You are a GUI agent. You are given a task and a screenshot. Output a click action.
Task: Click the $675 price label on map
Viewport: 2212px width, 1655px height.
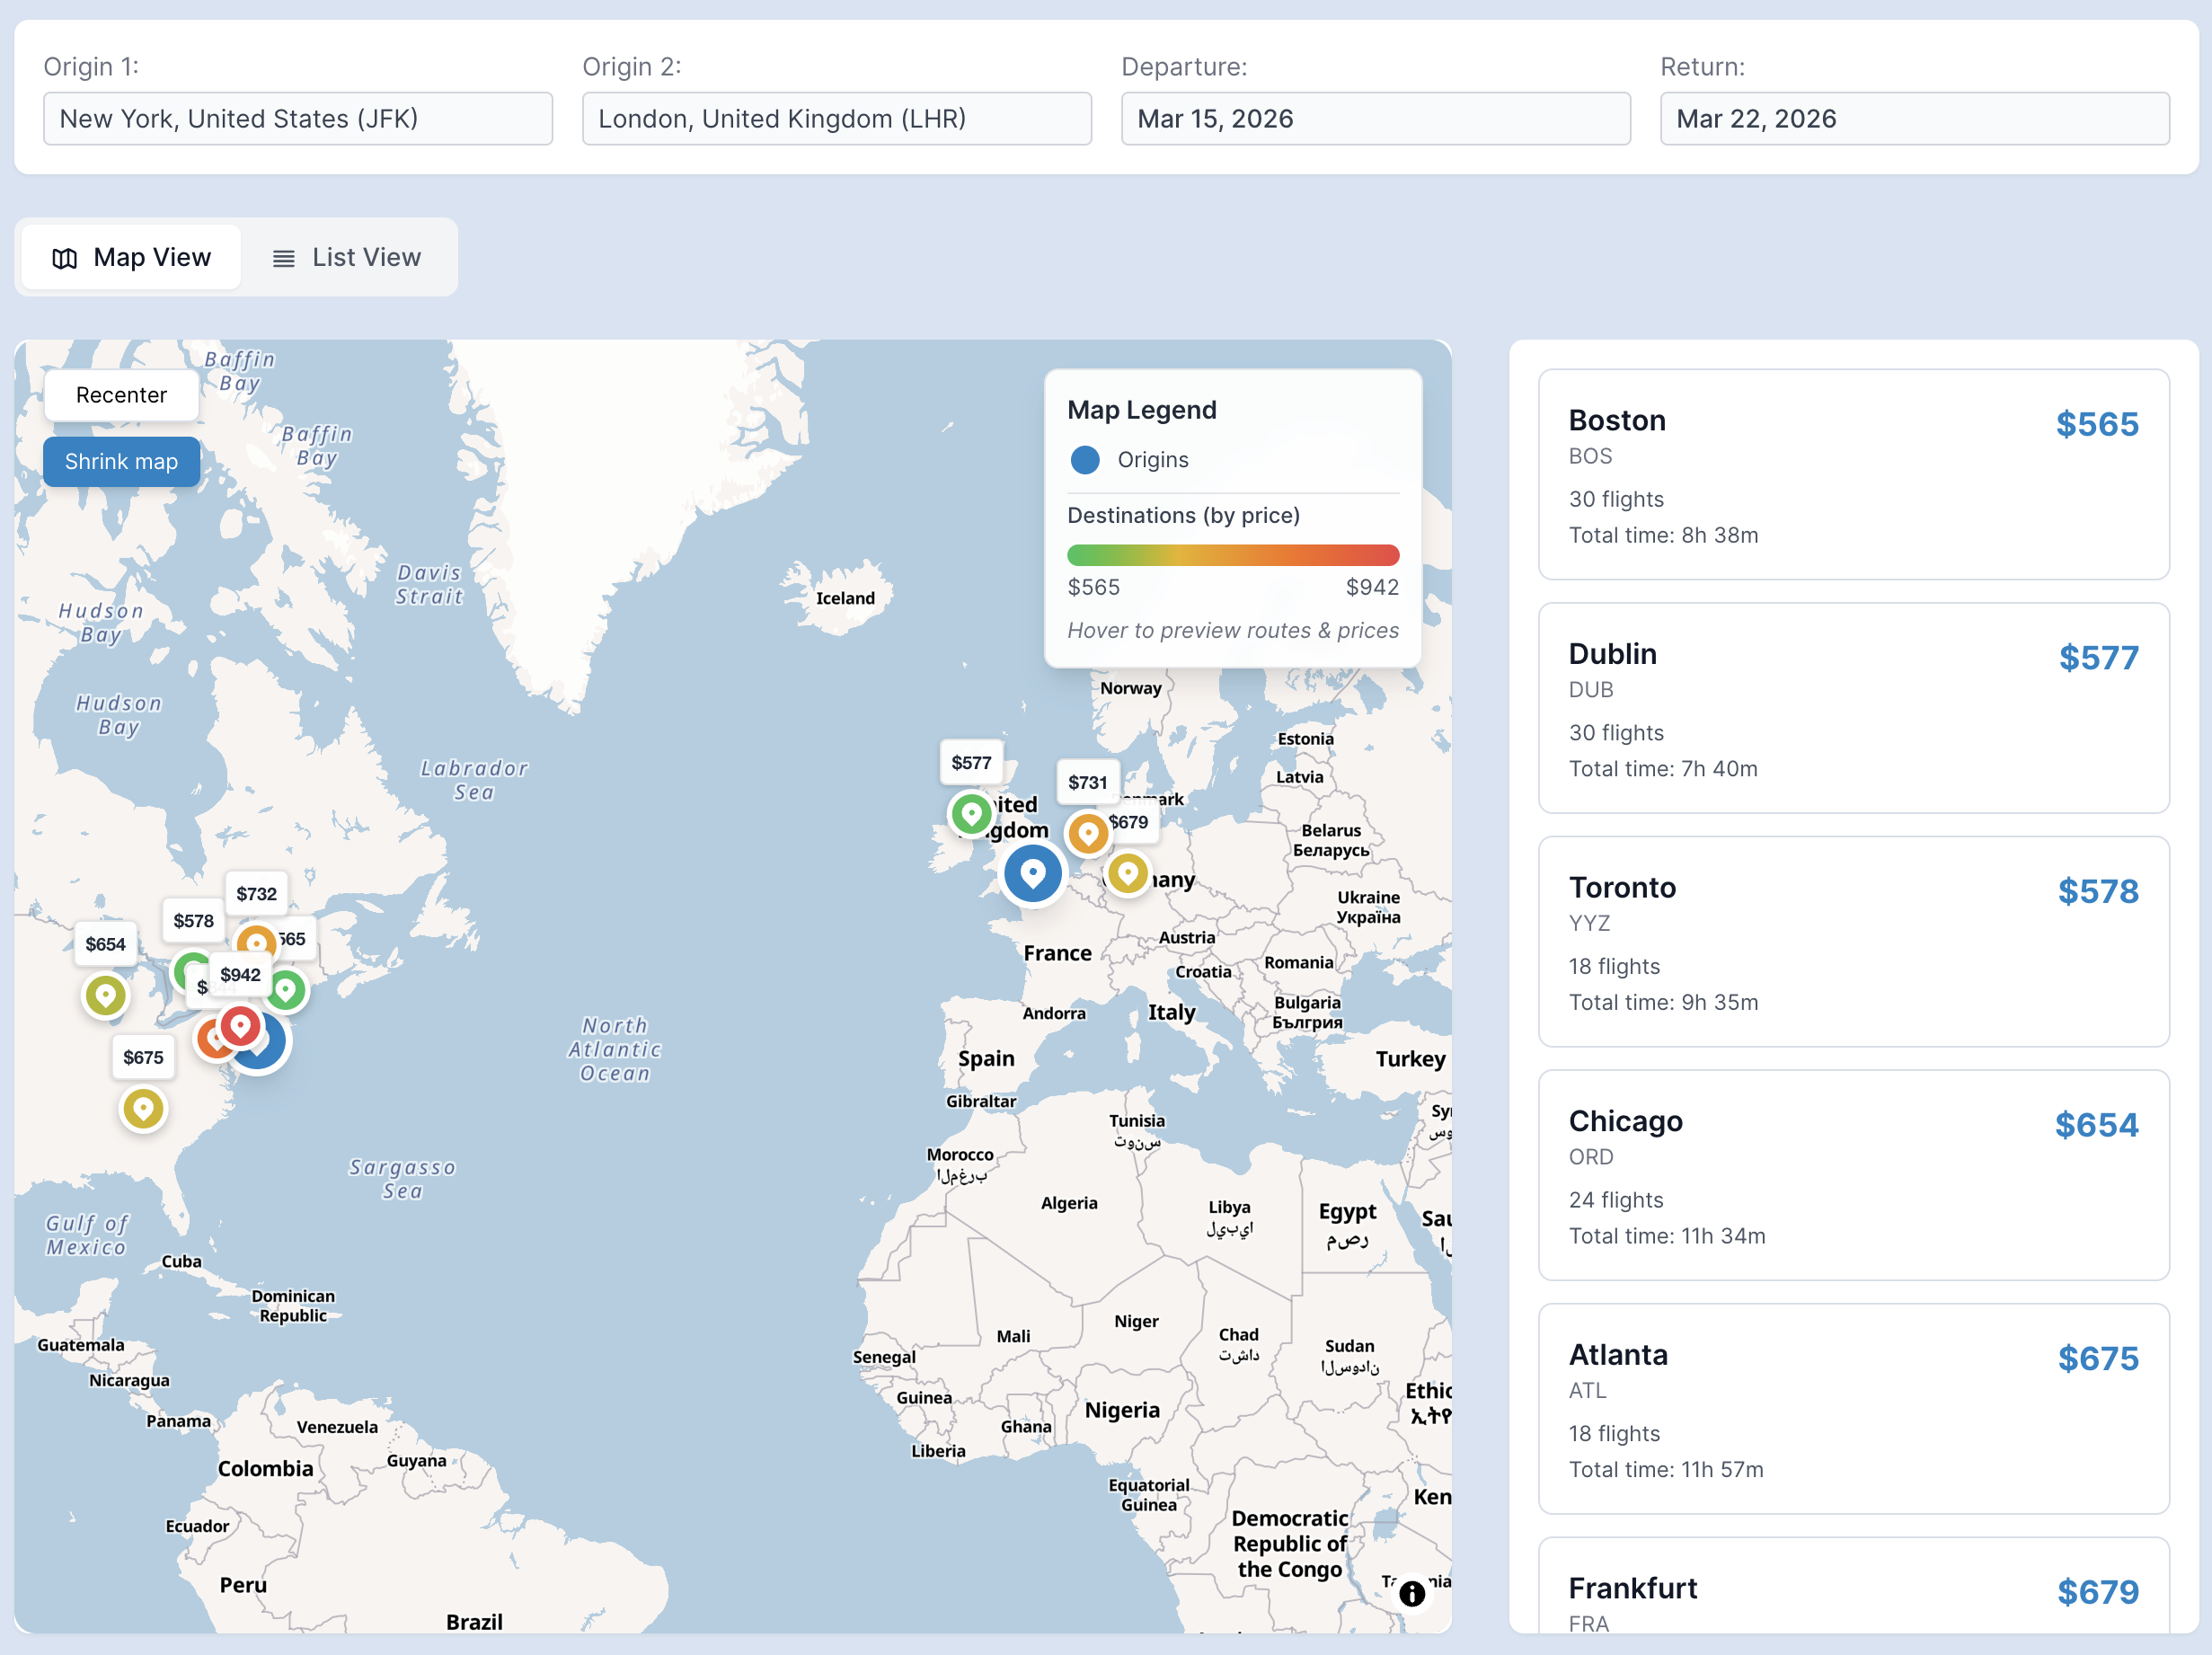pos(143,1057)
